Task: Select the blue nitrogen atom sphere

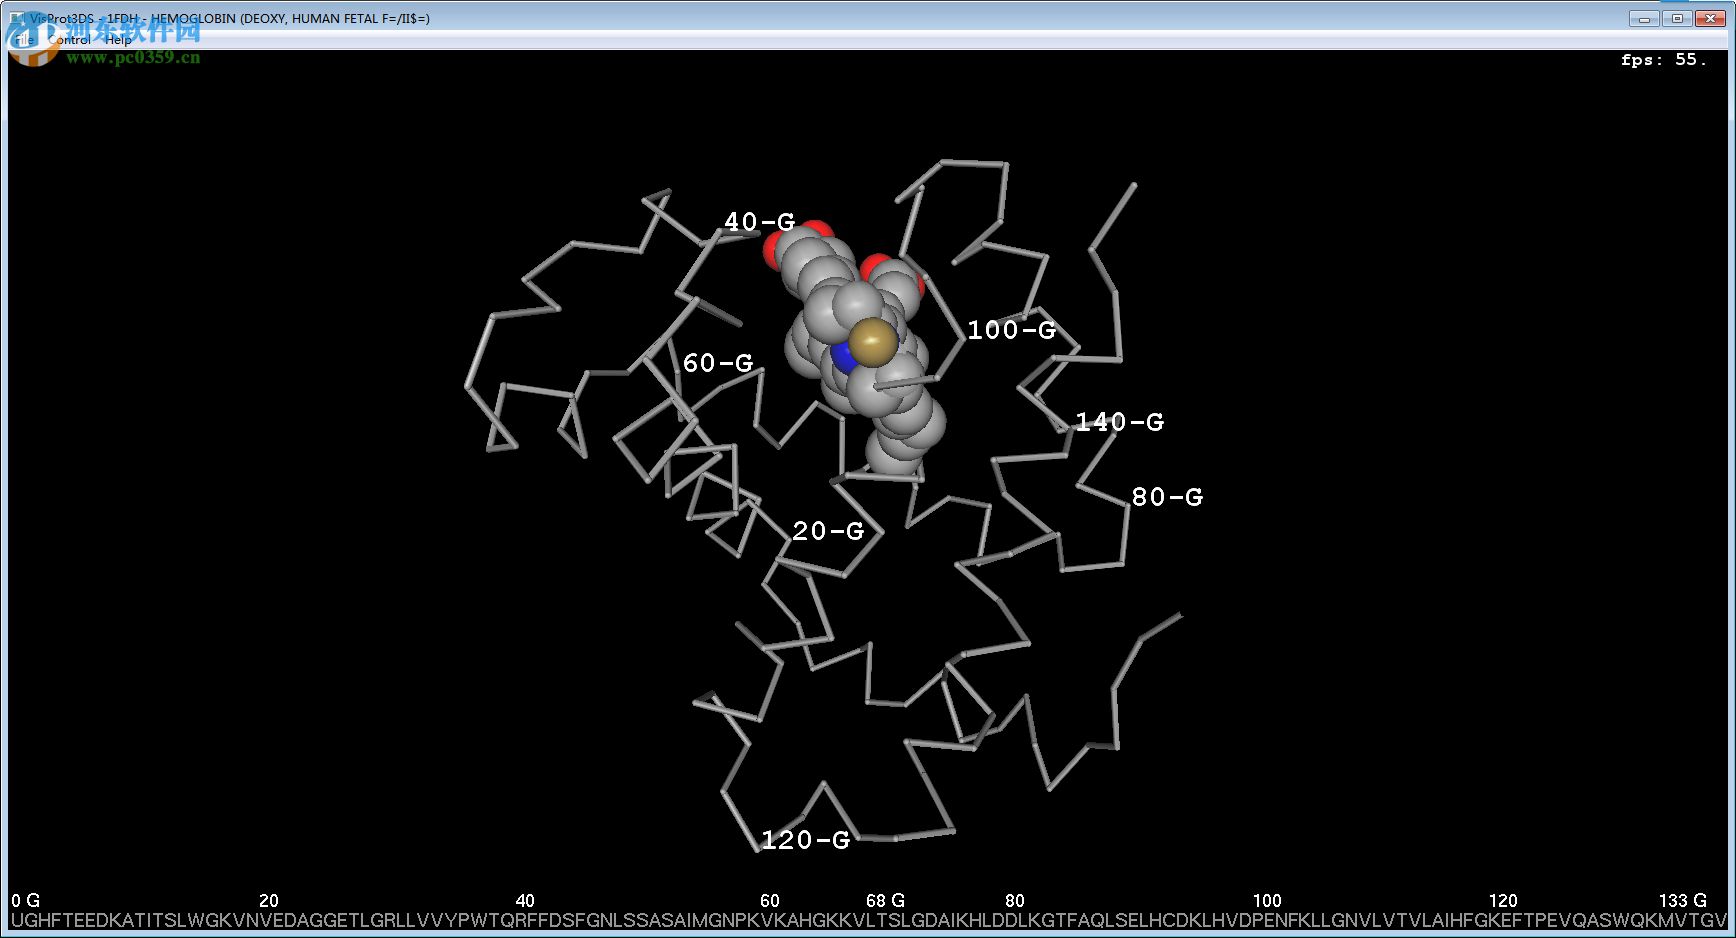Action: coord(842,355)
